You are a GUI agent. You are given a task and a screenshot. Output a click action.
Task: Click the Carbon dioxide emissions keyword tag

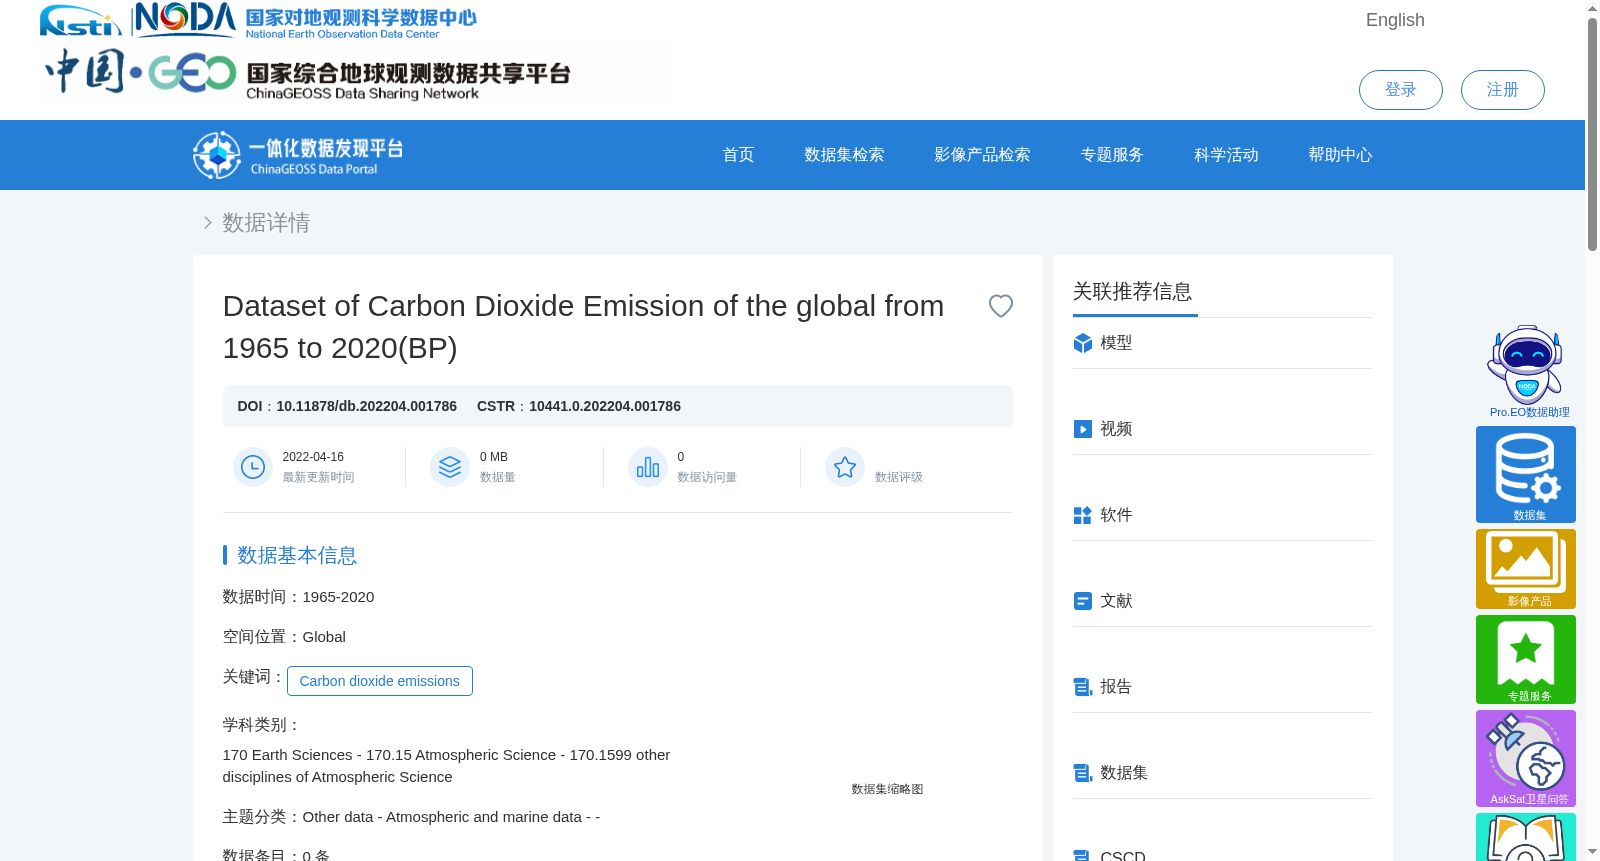coord(380,681)
